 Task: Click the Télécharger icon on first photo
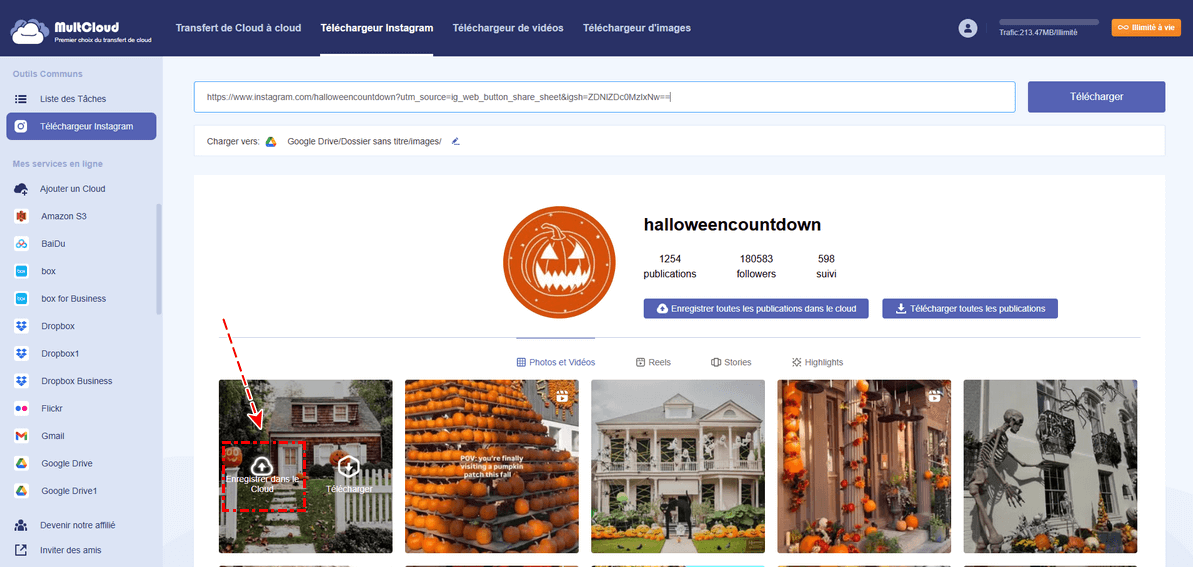pyautogui.click(x=348, y=465)
